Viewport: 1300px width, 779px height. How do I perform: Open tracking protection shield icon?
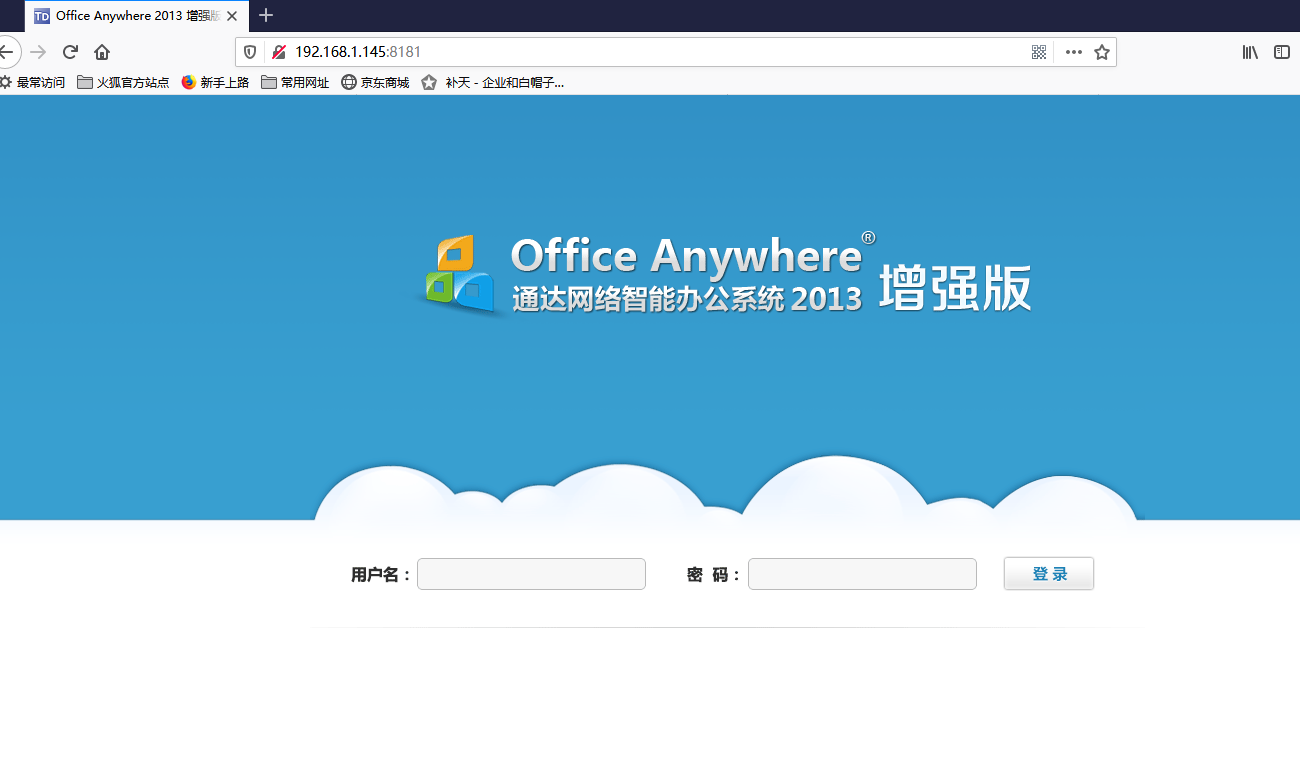point(250,52)
